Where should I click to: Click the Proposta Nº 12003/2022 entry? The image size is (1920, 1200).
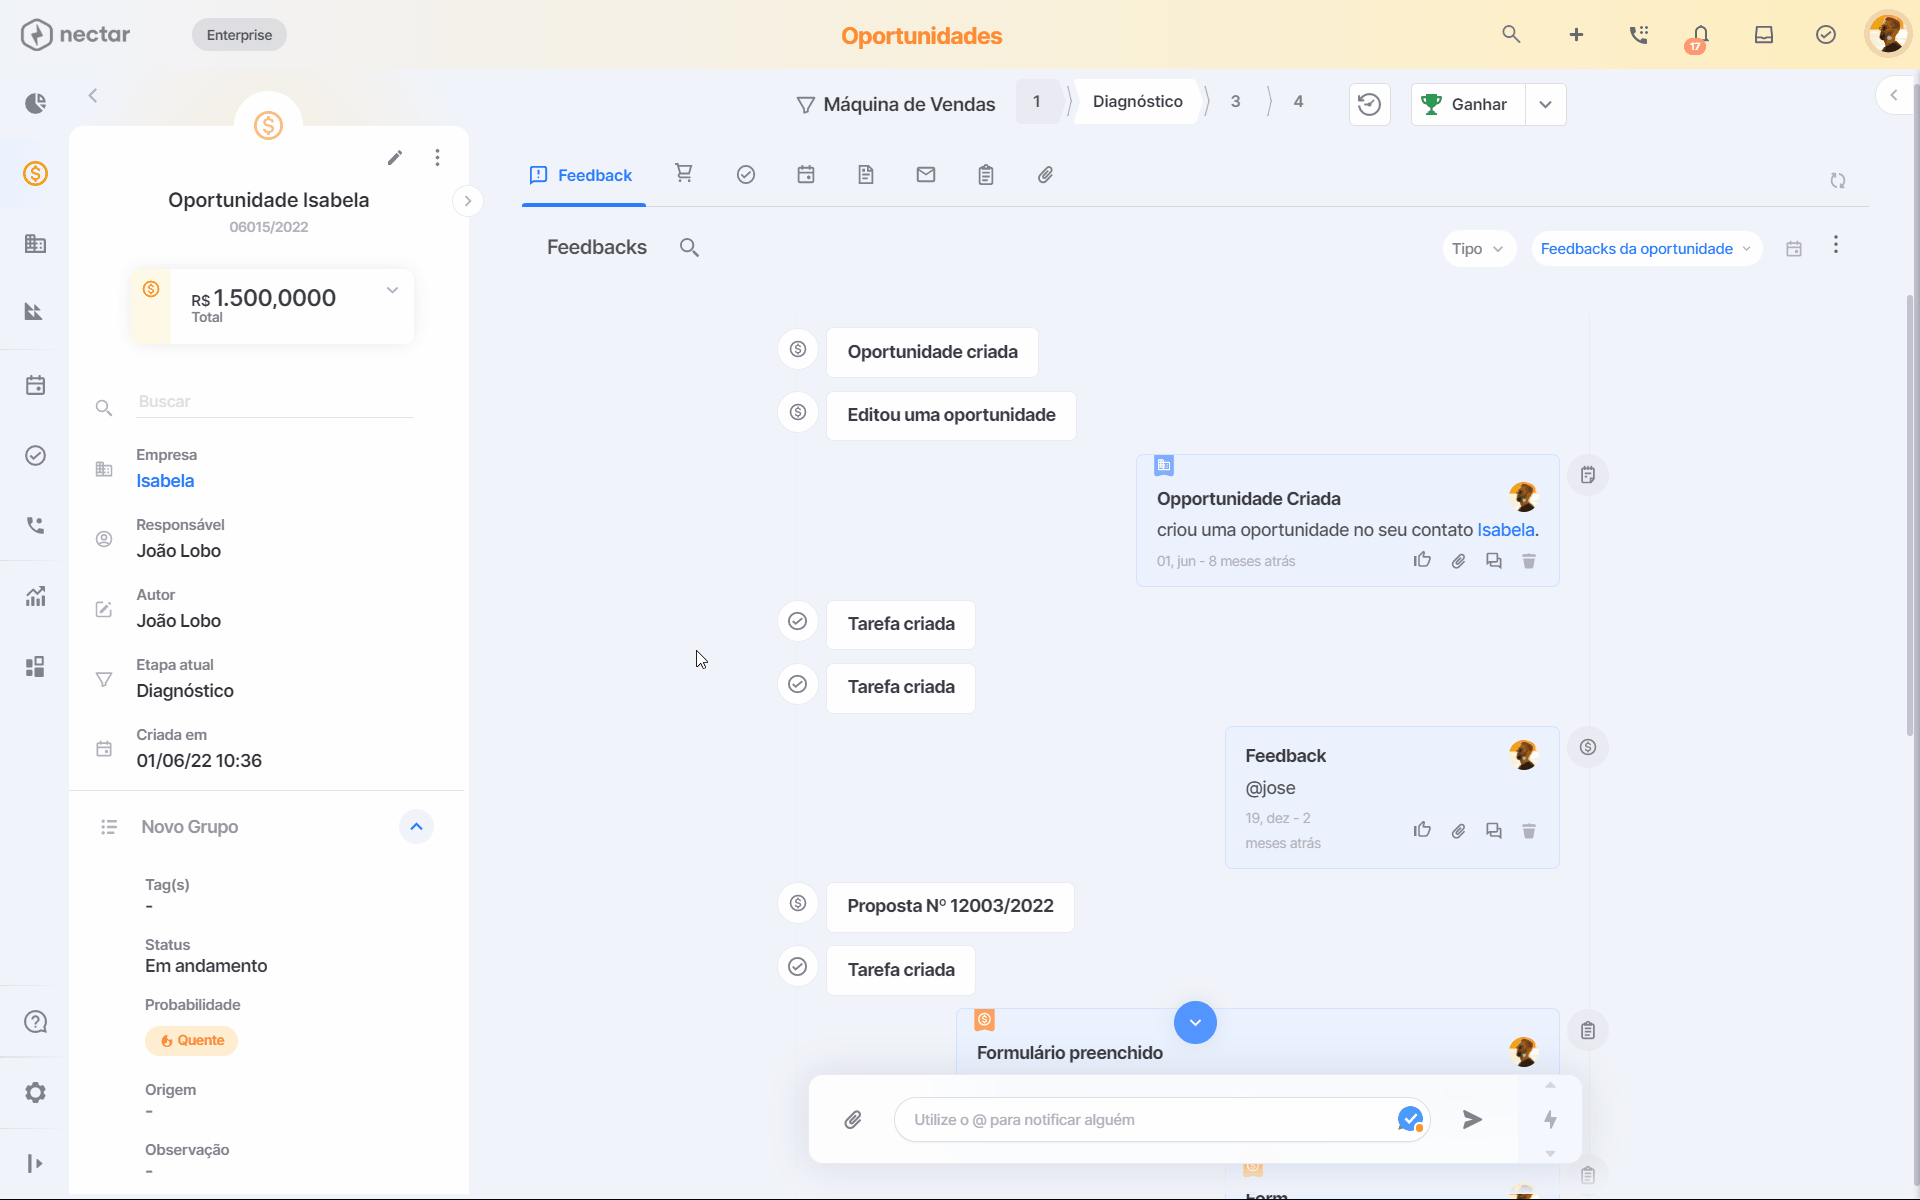(x=950, y=907)
